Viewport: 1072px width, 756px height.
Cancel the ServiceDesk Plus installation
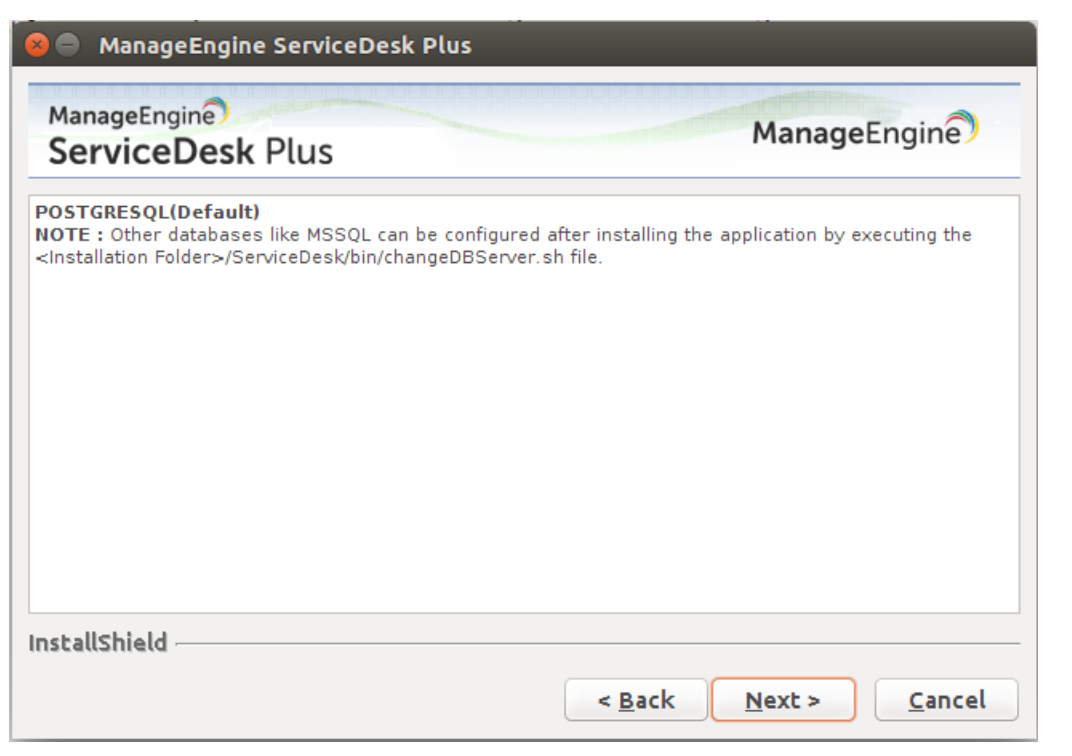point(946,700)
